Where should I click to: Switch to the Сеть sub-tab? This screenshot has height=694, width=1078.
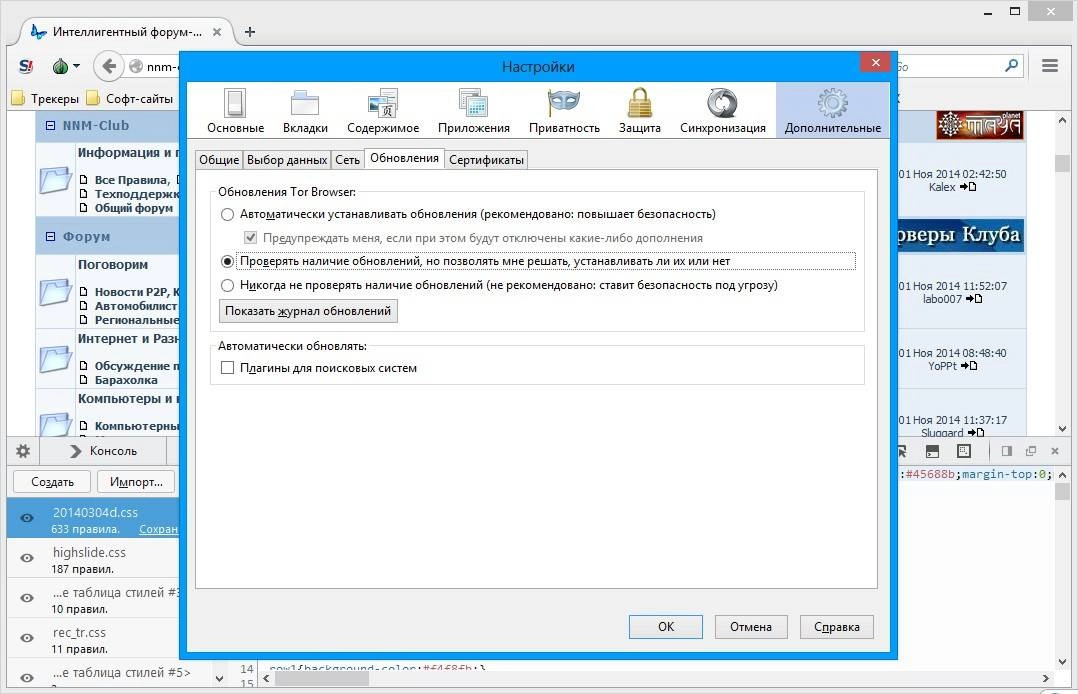point(347,160)
